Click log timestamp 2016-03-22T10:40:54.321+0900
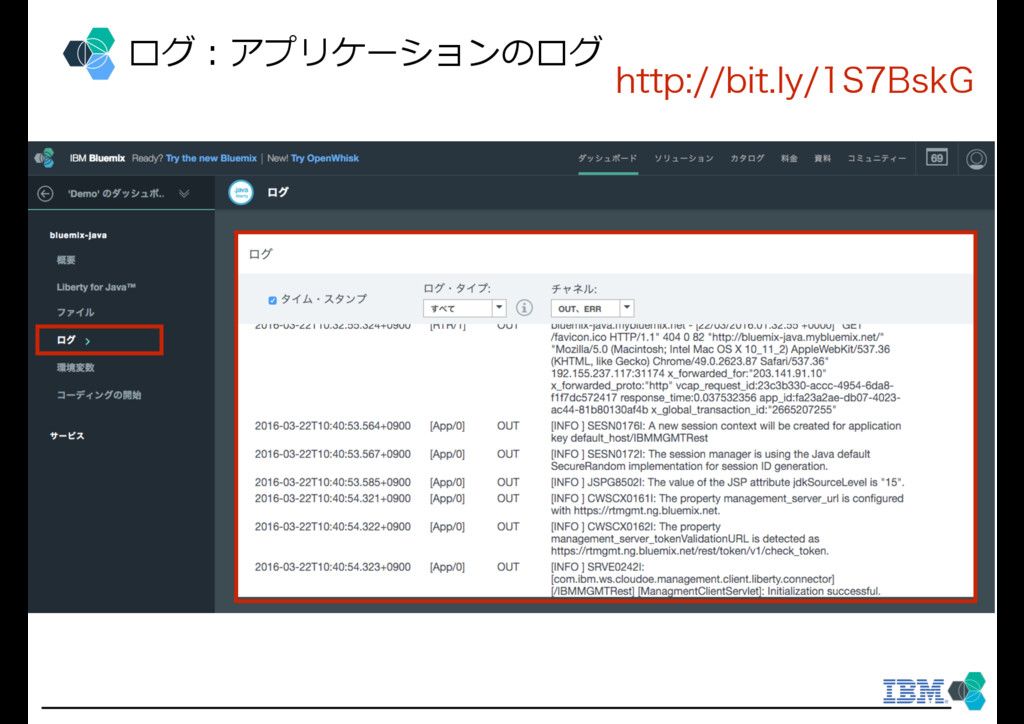Image resolution: width=1024 pixels, height=724 pixels. pos(332,498)
